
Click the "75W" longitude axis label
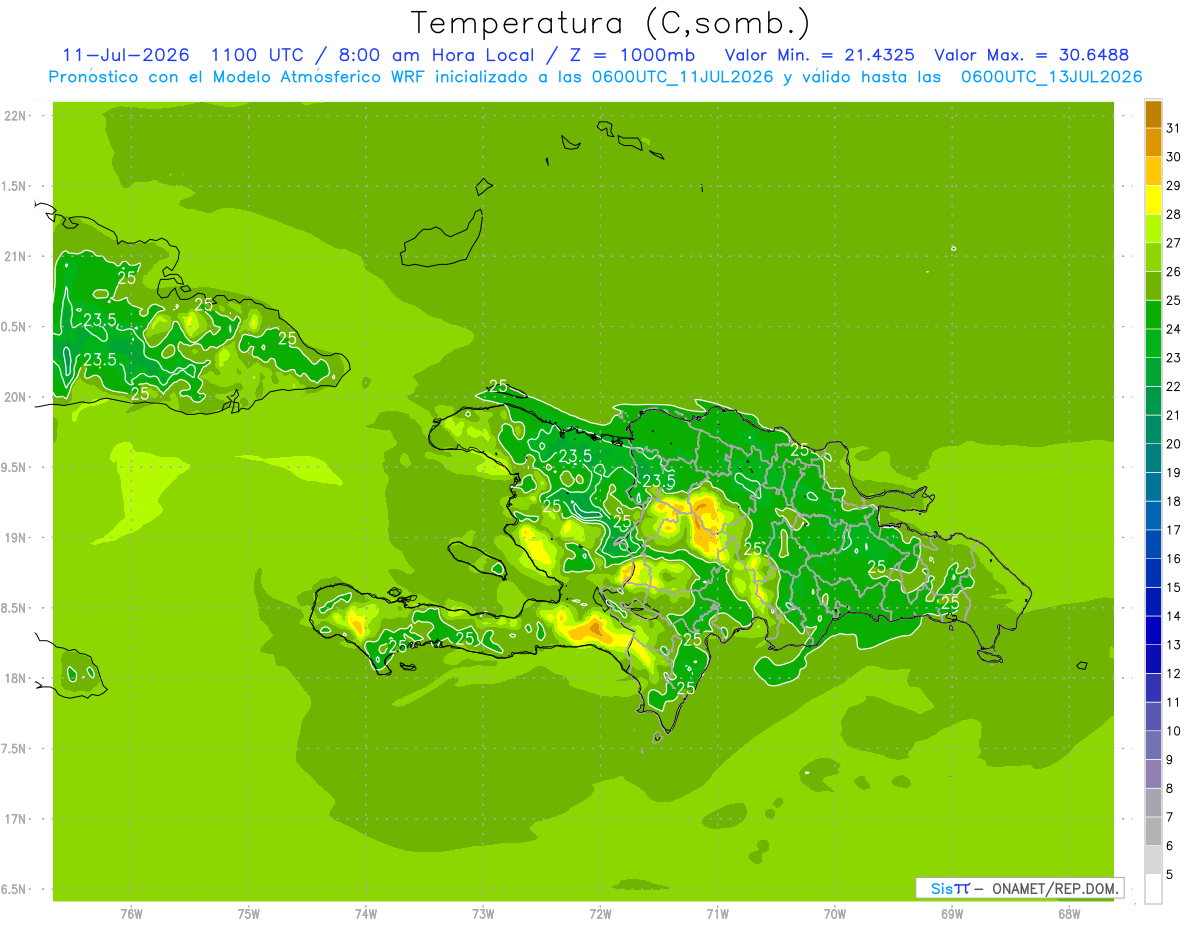click(x=249, y=913)
